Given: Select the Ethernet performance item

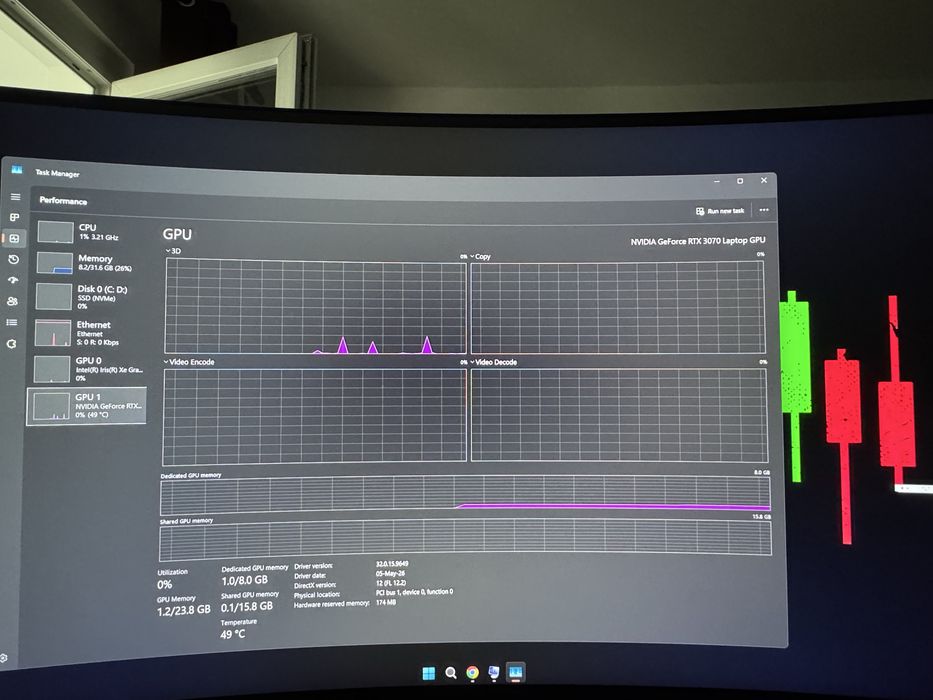Looking at the screenshot, I should tap(87, 333).
